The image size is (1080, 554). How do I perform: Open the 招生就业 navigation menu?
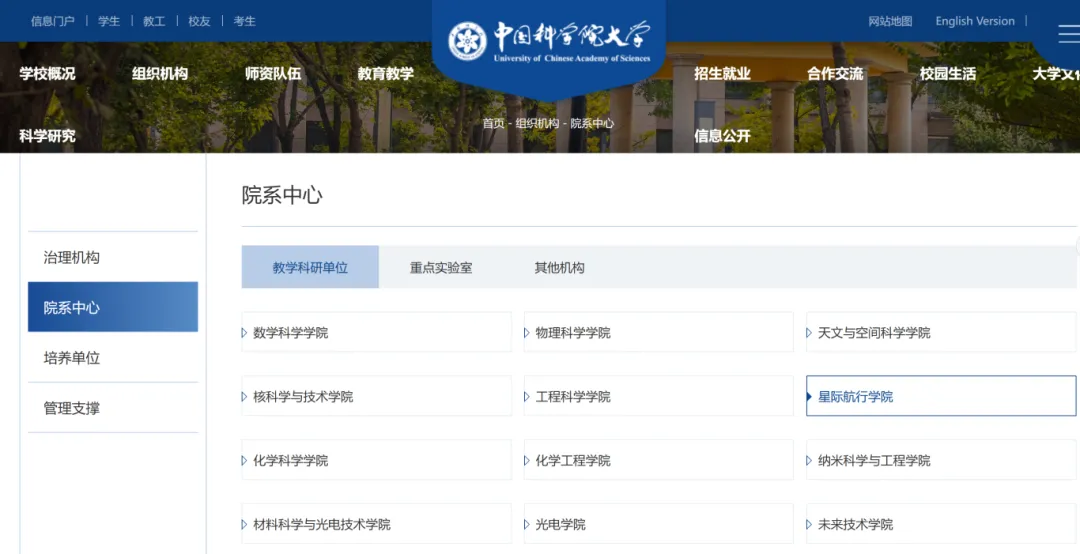coord(722,74)
